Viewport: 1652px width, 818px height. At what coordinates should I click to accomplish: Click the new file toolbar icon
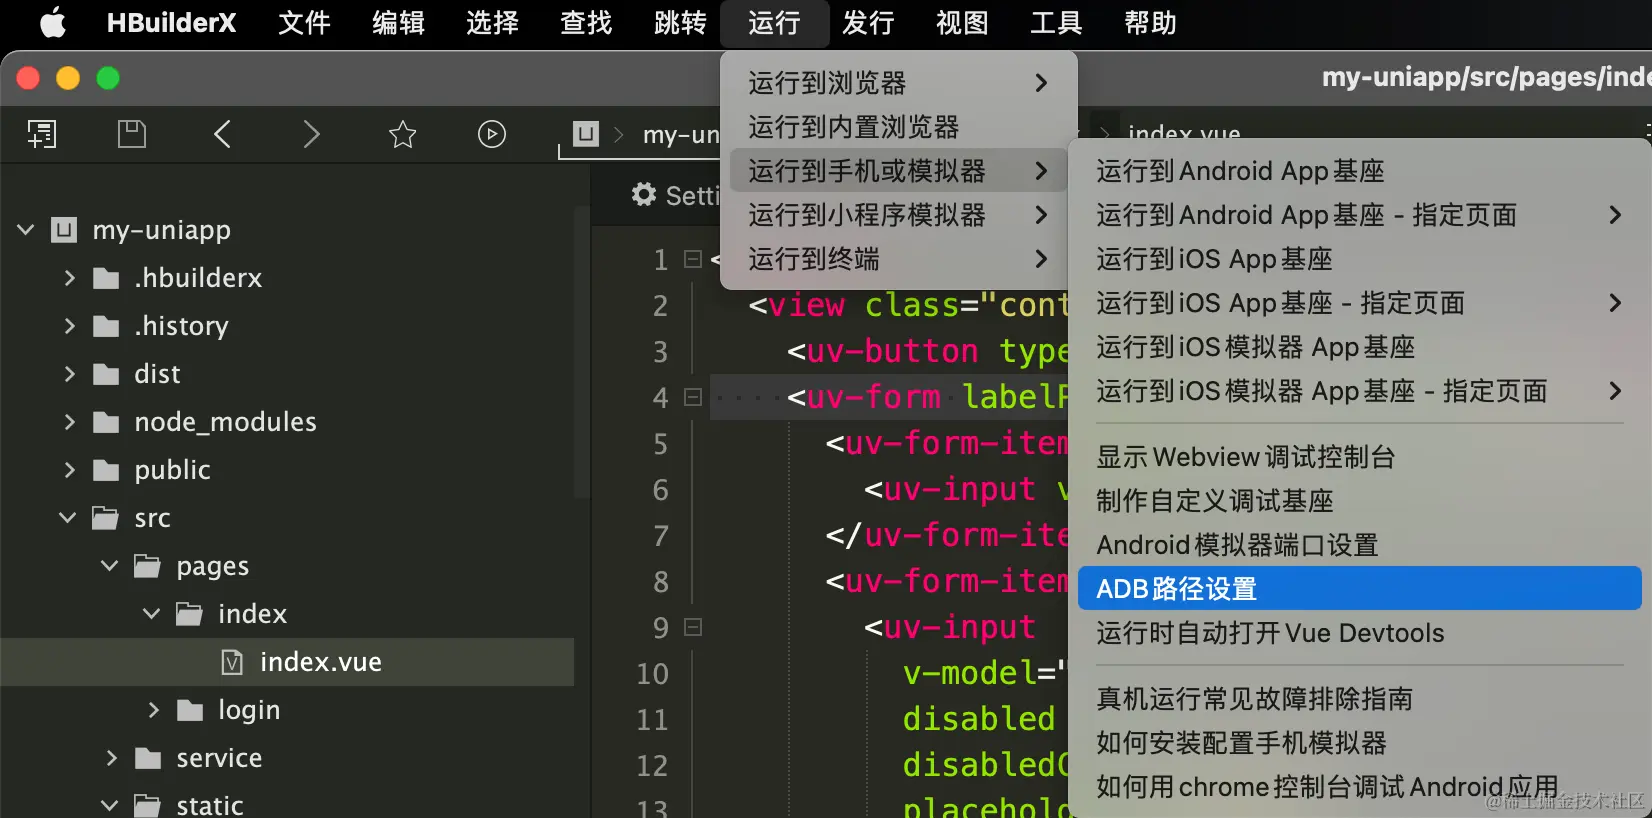pyautogui.click(x=42, y=134)
